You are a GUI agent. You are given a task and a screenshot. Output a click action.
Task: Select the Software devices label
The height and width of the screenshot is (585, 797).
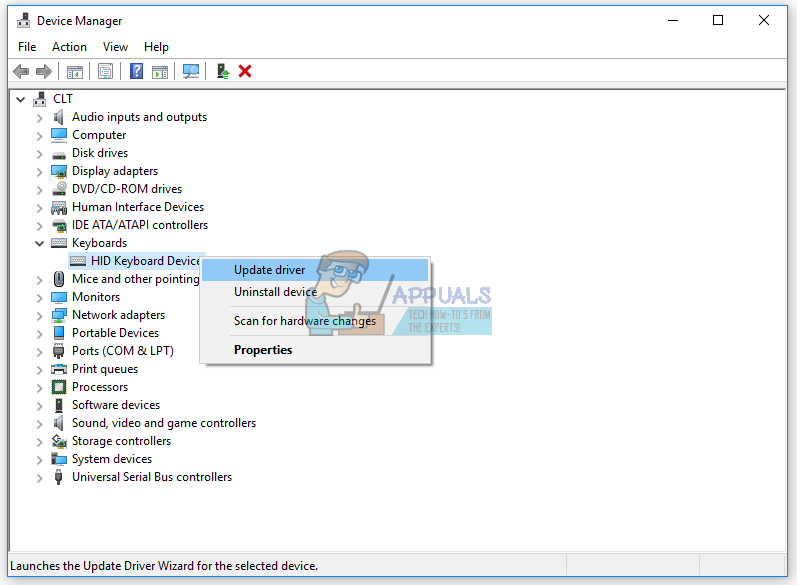[116, 405]
